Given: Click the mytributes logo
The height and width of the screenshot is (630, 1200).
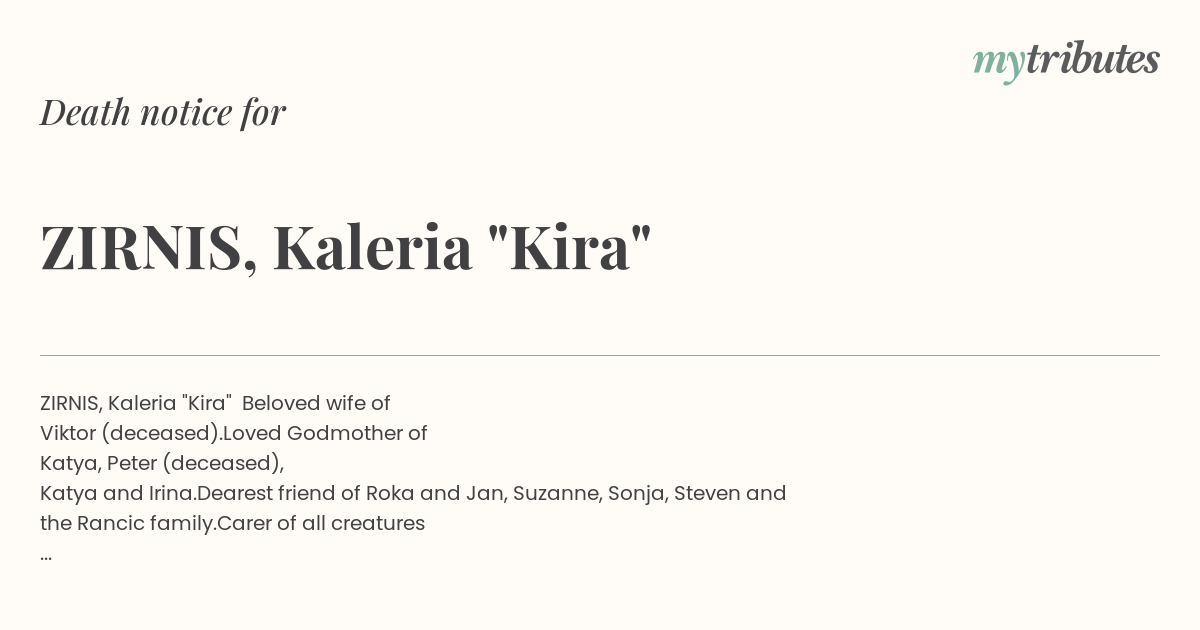Looking at the screenshot, I should [x=1066, y=62].
